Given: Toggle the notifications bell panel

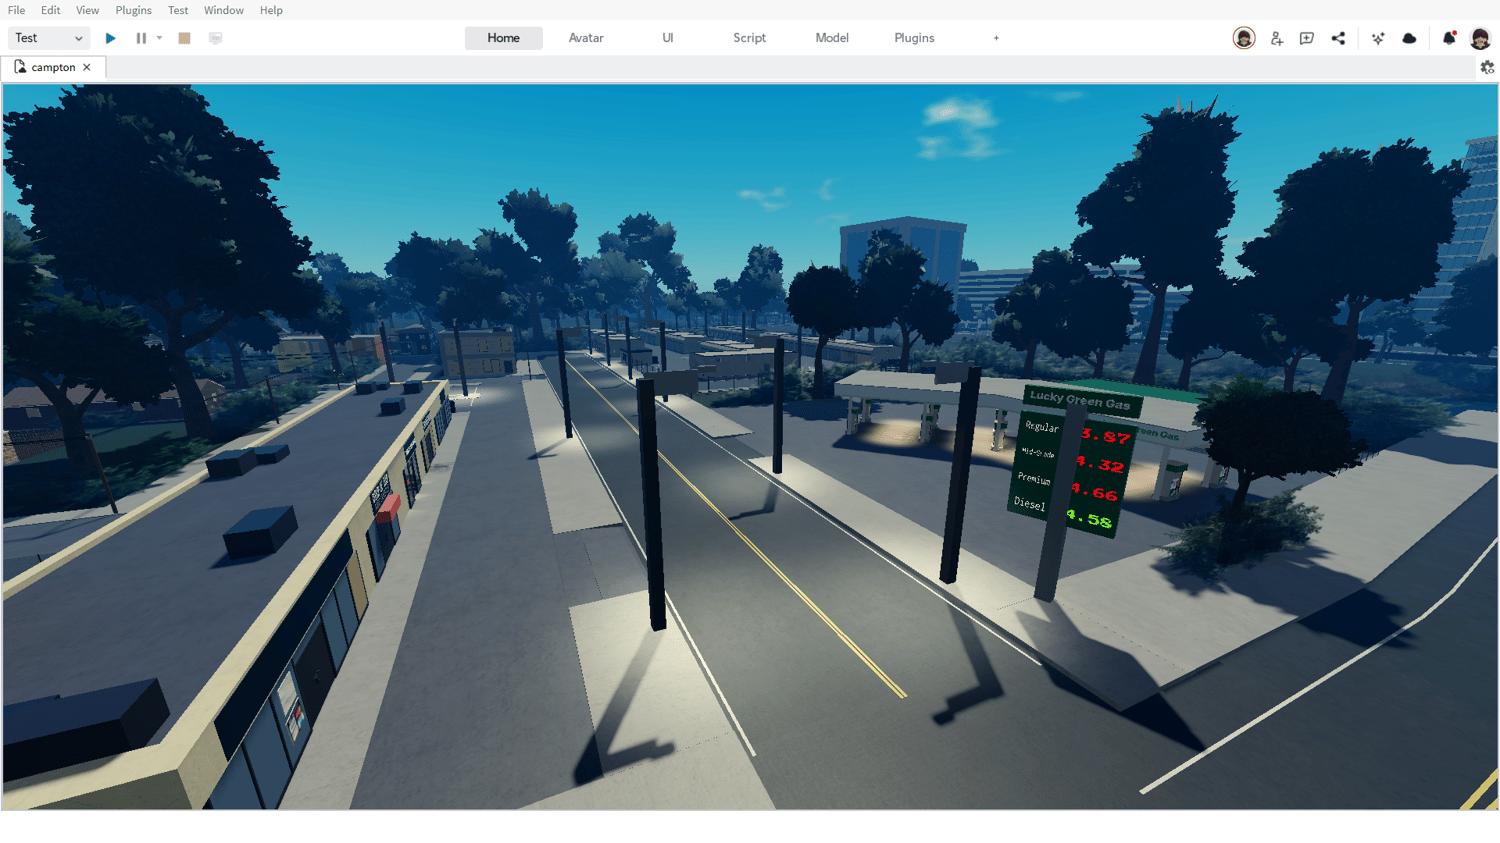Looking at the screenshot, I should point(1450,38).
